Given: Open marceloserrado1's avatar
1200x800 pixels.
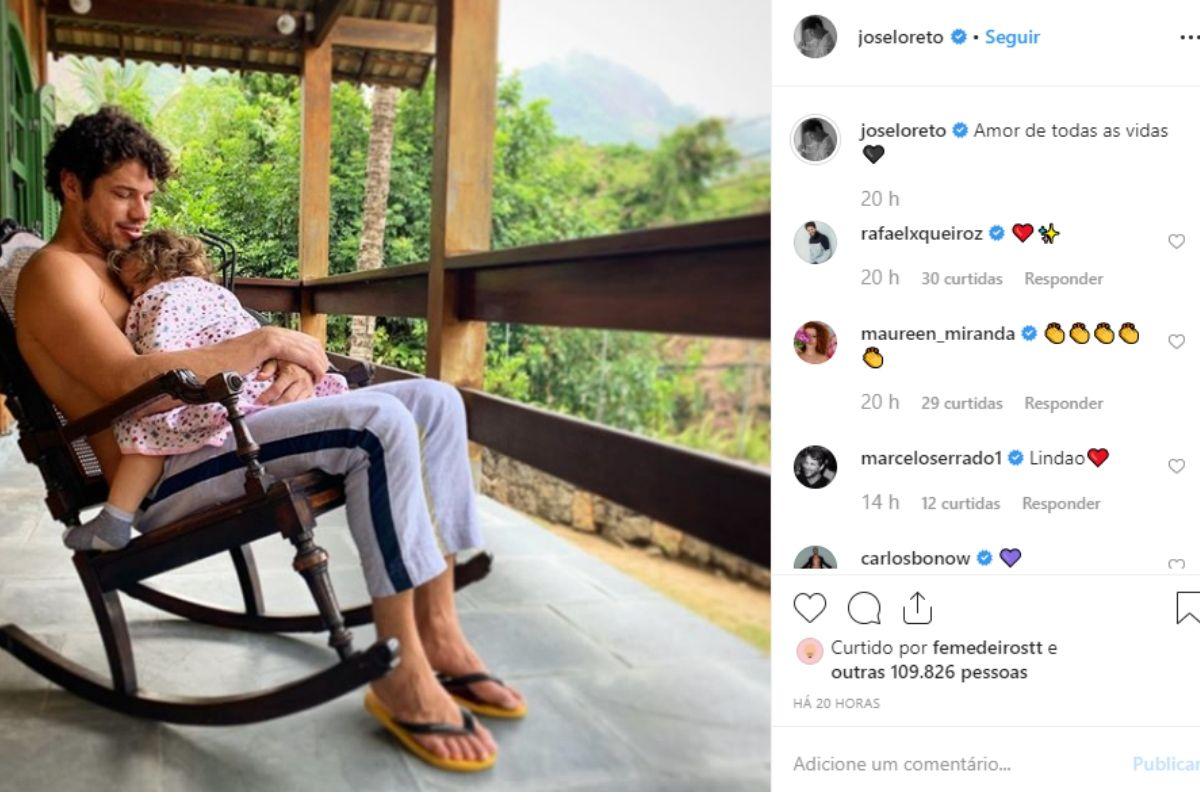Looking at the screenshot, I should 815,467.
